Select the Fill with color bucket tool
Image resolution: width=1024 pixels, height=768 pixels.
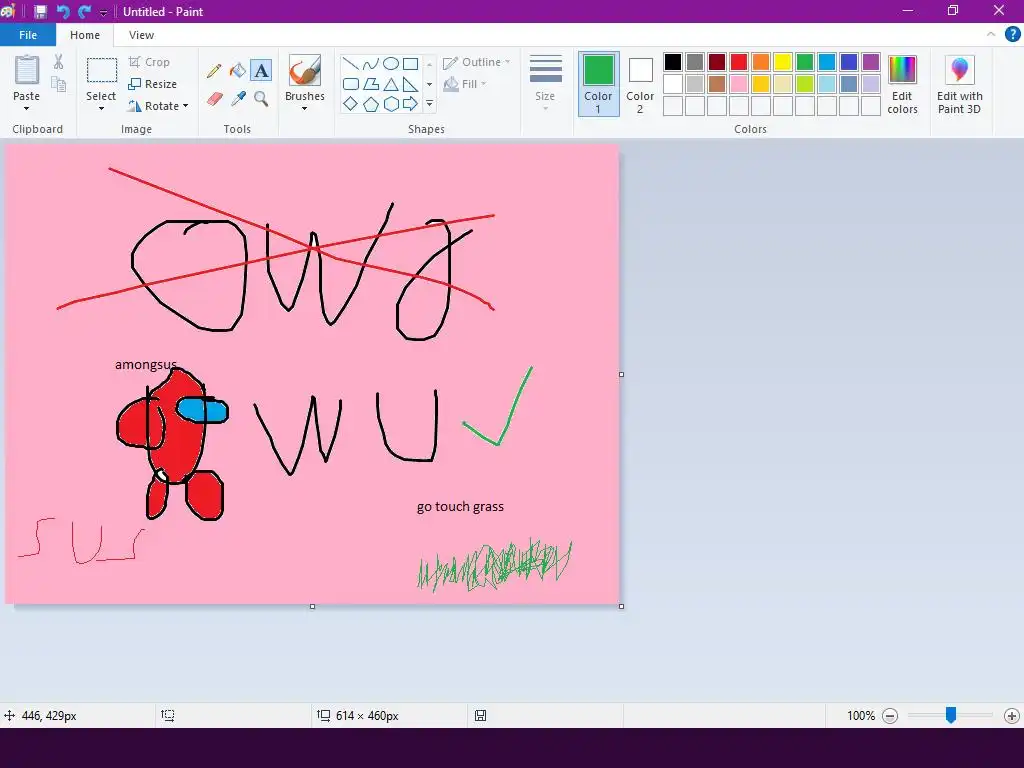(x=238, y=71)
